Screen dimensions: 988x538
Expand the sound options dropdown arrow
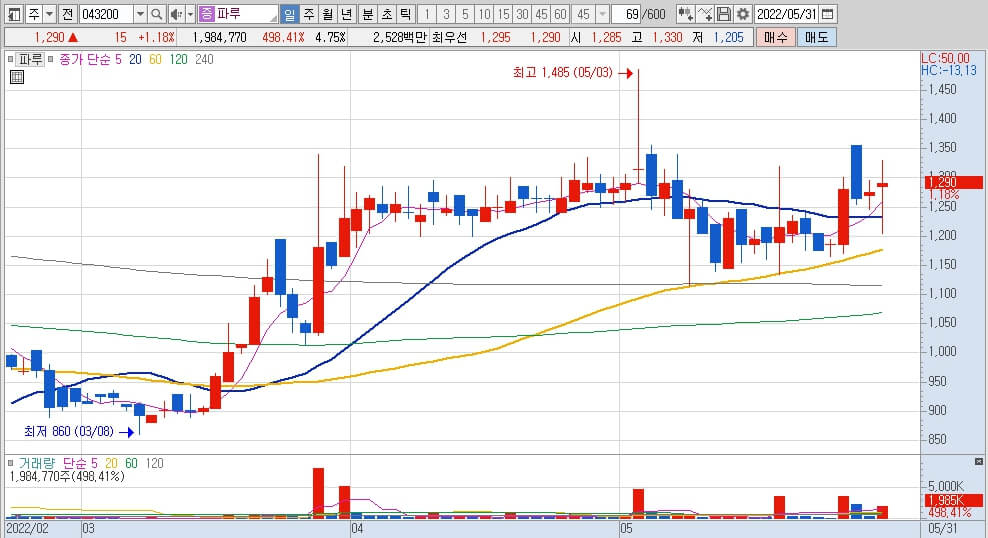point(190,14)
